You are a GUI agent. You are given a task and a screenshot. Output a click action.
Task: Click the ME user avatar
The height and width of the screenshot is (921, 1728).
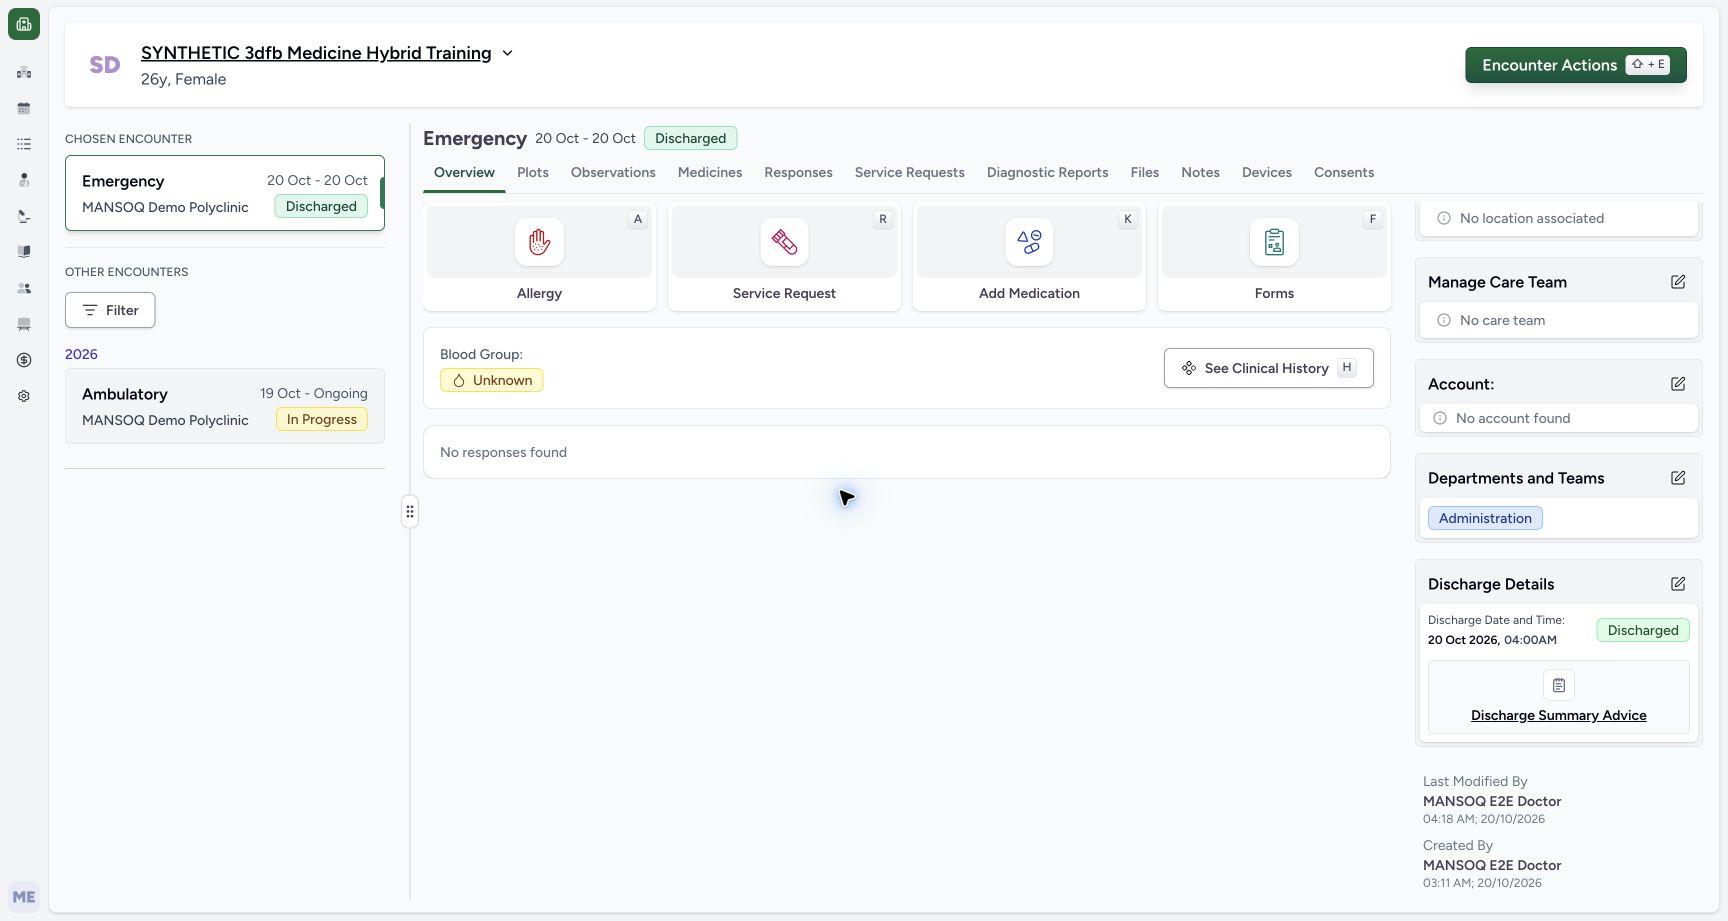[24, 897]
